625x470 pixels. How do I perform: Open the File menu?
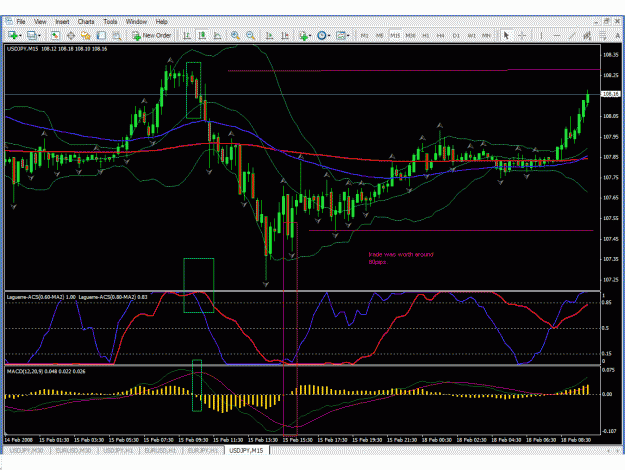coord(21,22)
